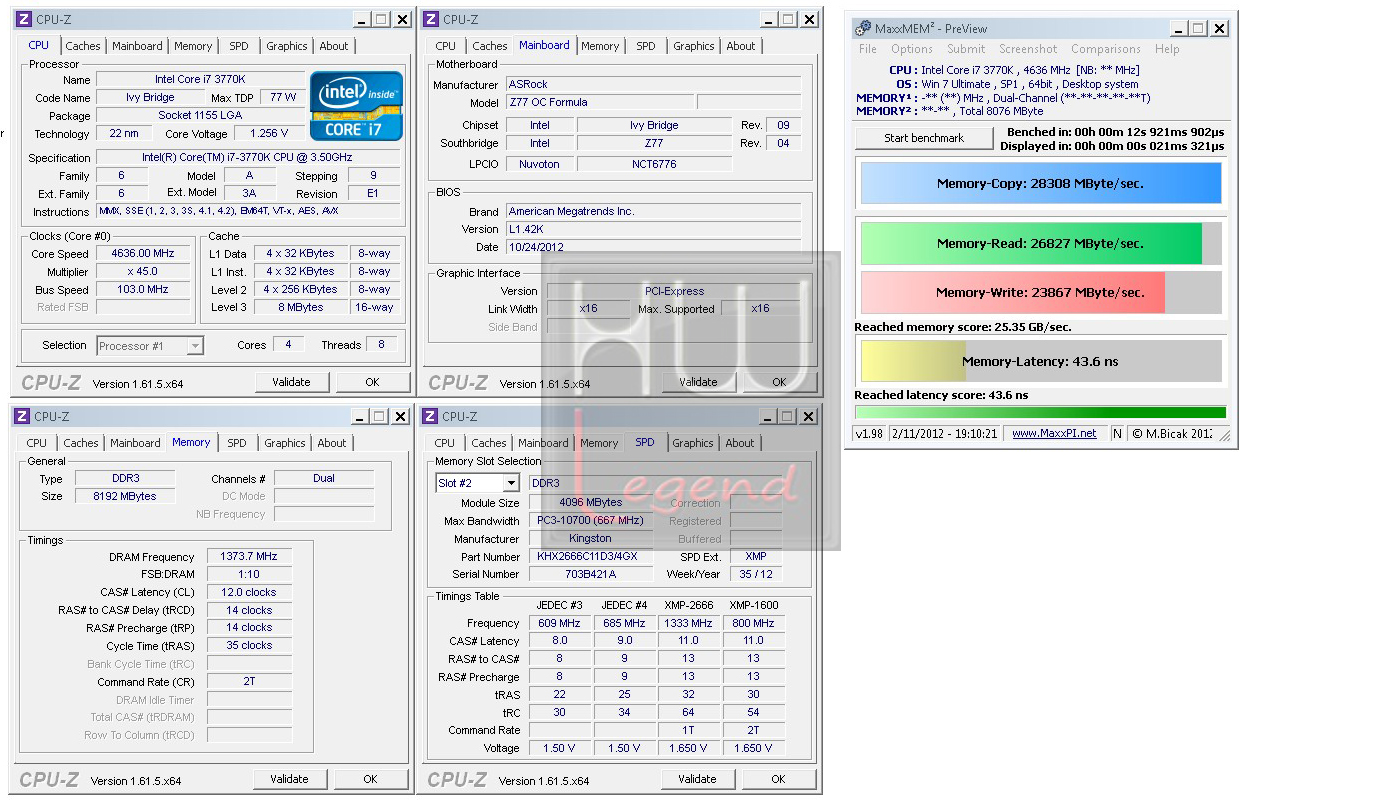
Task: Click the Week/Year 35 / 12 value
Action: [756, 574]
